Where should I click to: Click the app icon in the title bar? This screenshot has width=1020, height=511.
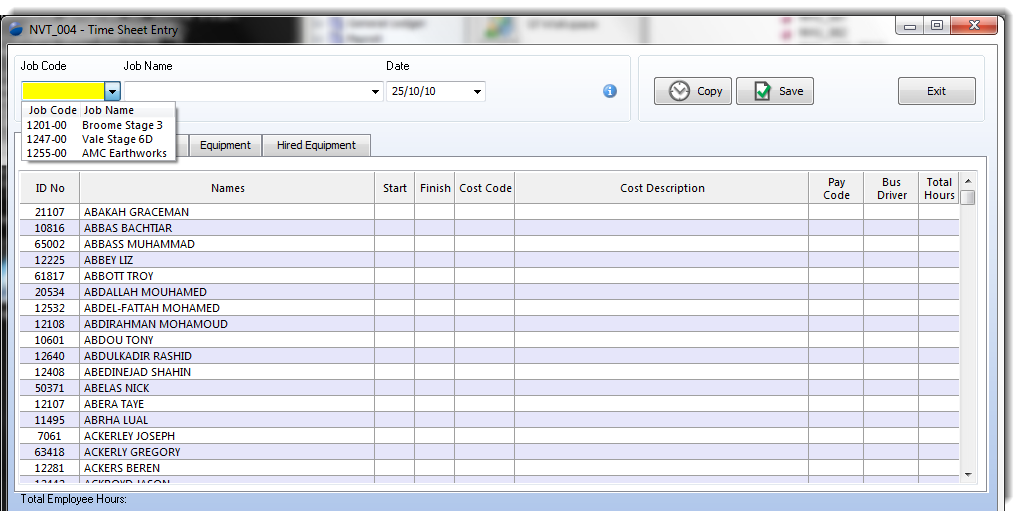click(16, 30)
